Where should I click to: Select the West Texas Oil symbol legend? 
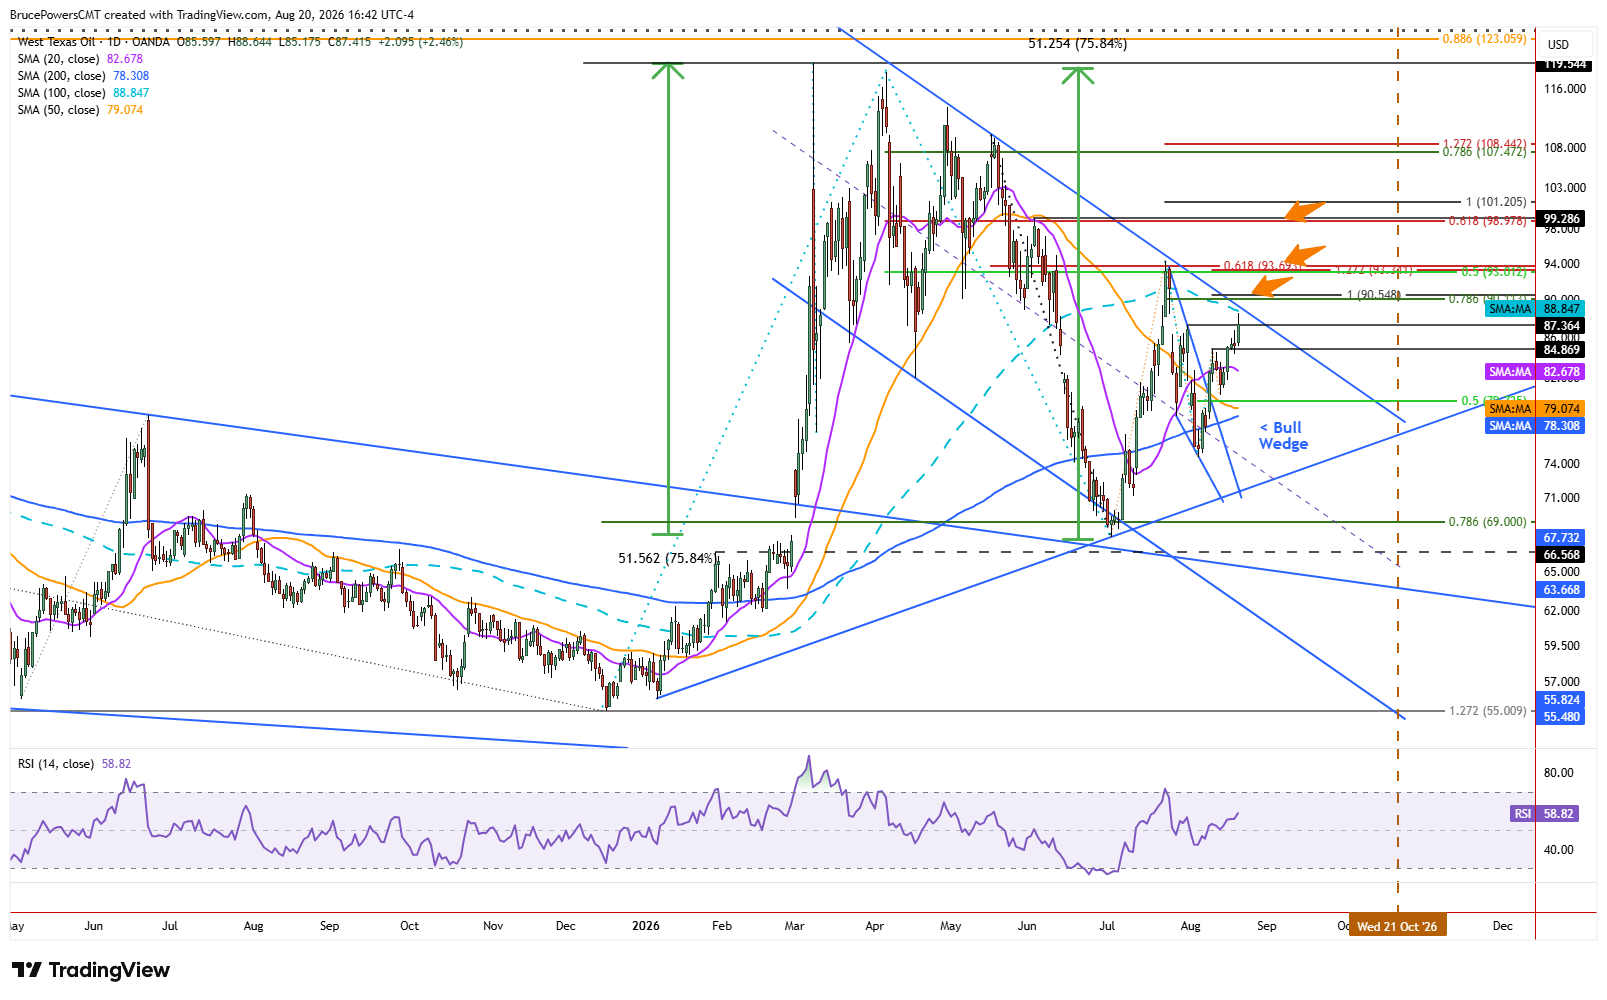(240, 42)
